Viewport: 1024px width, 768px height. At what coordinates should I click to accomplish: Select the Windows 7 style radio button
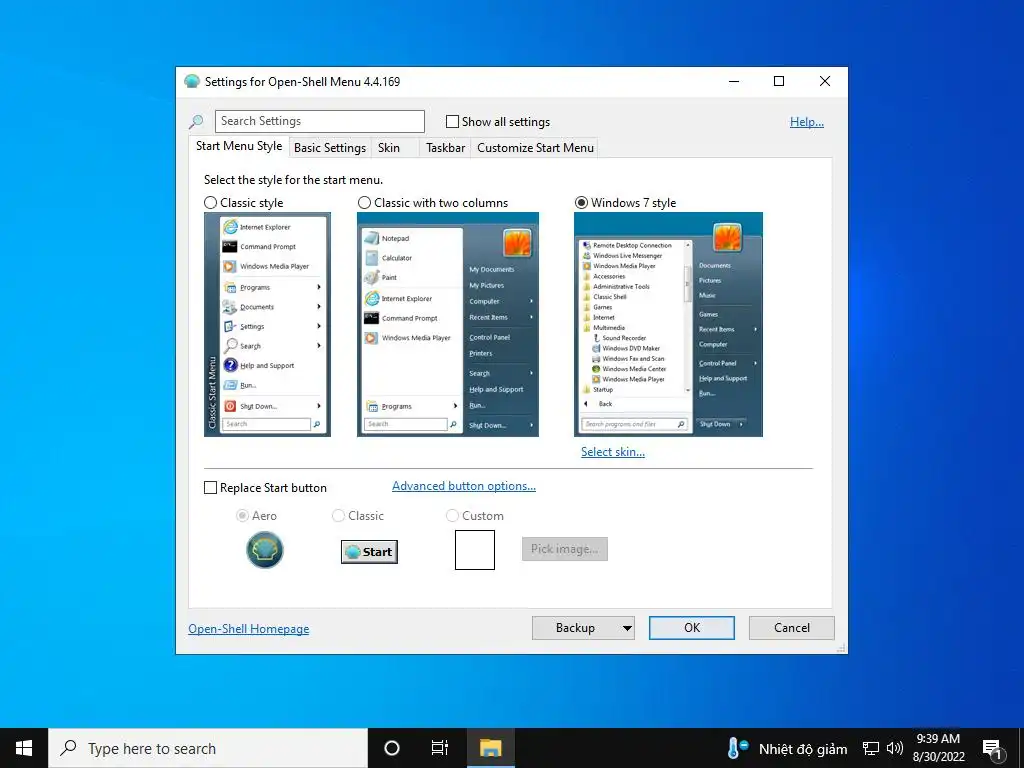click(x=581, y=203)
